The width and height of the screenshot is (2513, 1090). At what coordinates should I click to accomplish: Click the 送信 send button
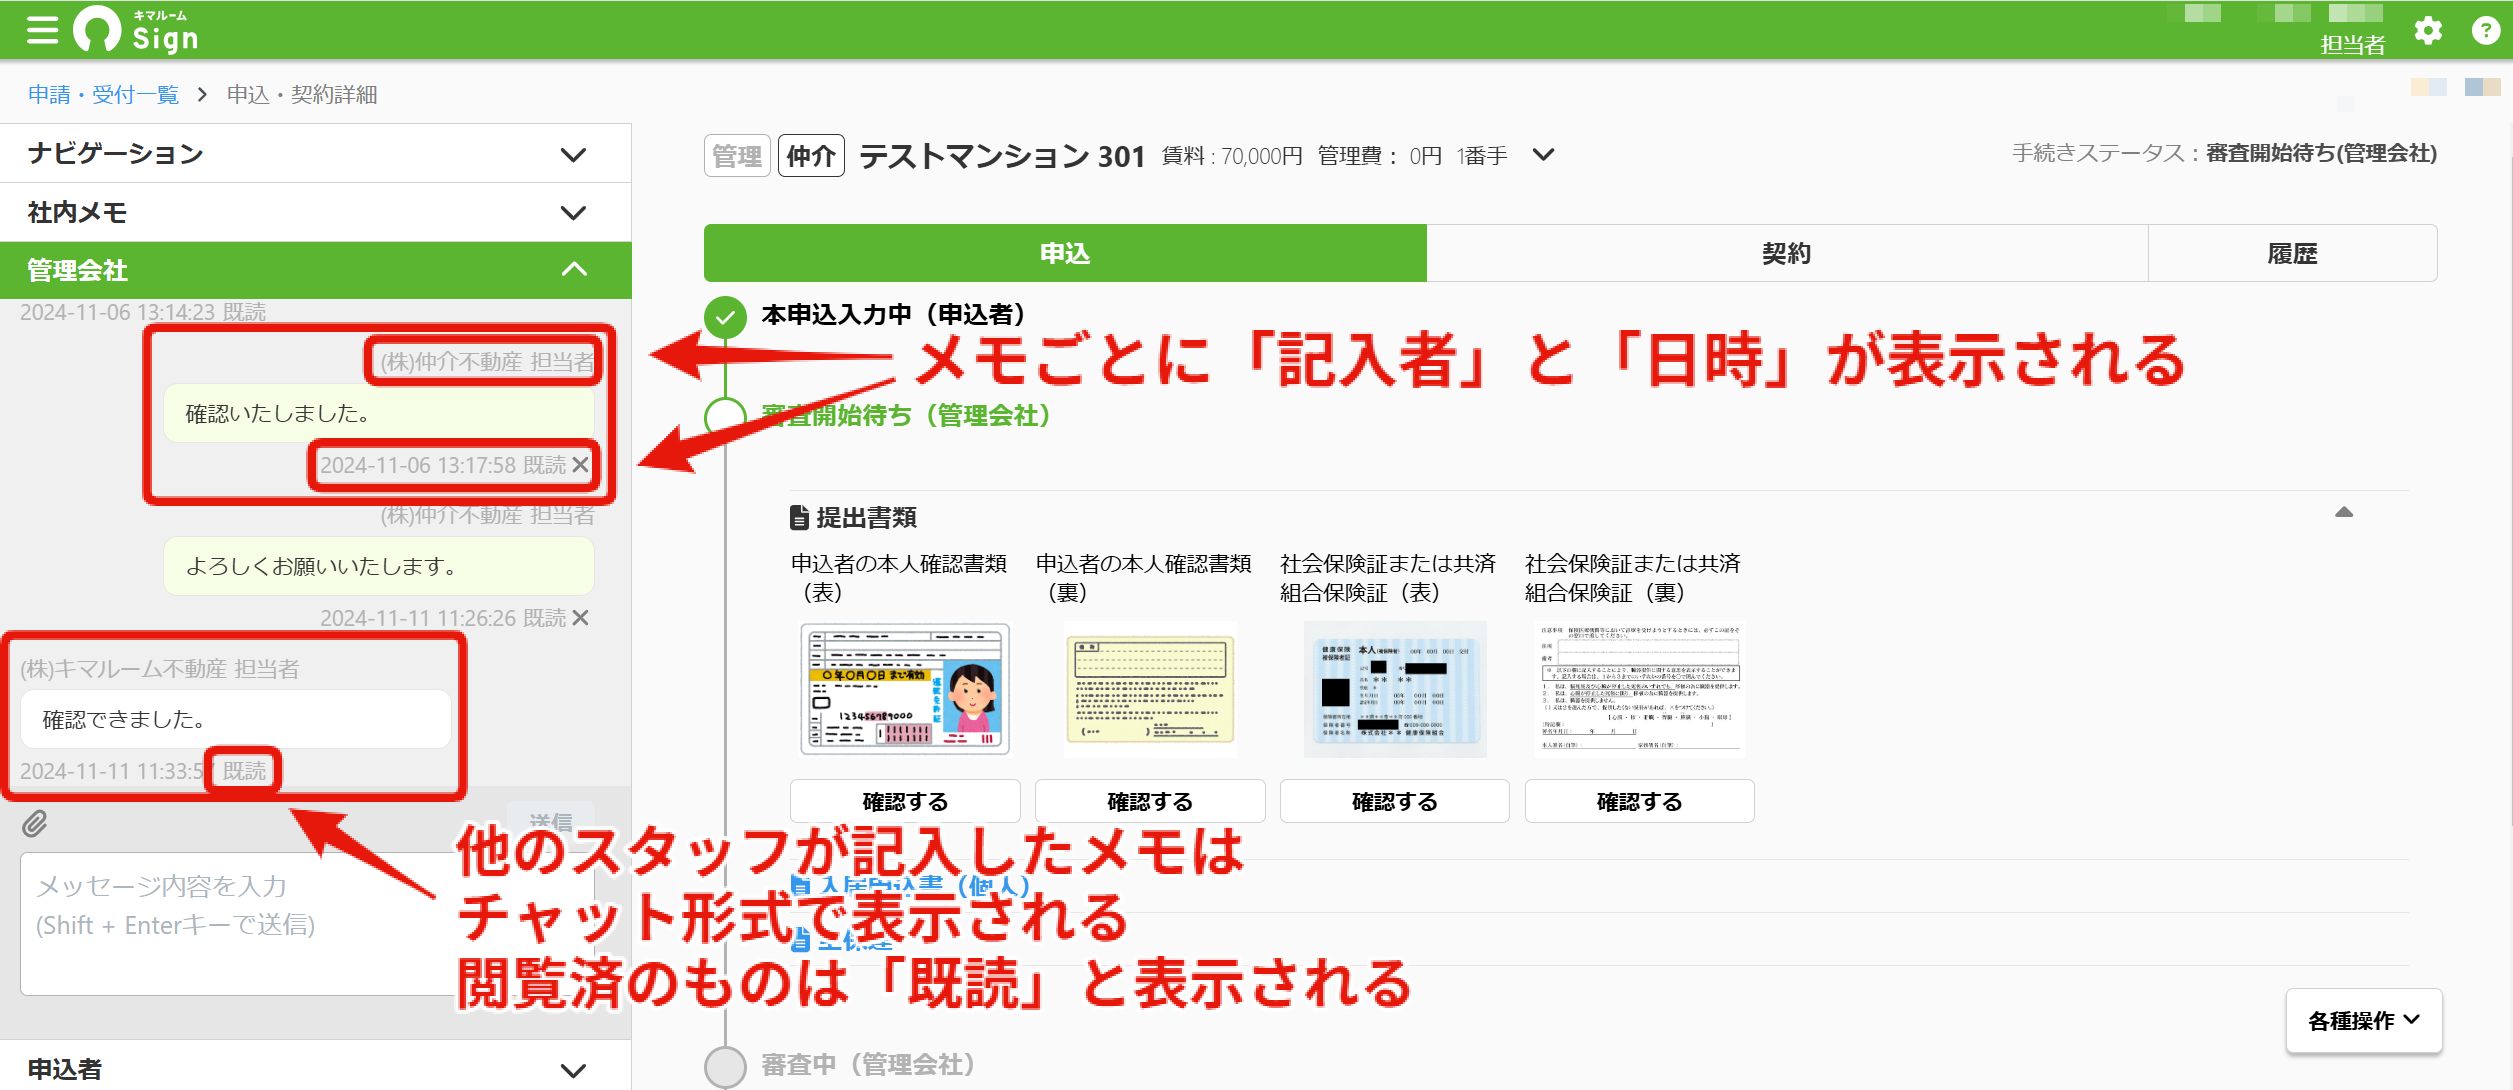pos(551,822)
